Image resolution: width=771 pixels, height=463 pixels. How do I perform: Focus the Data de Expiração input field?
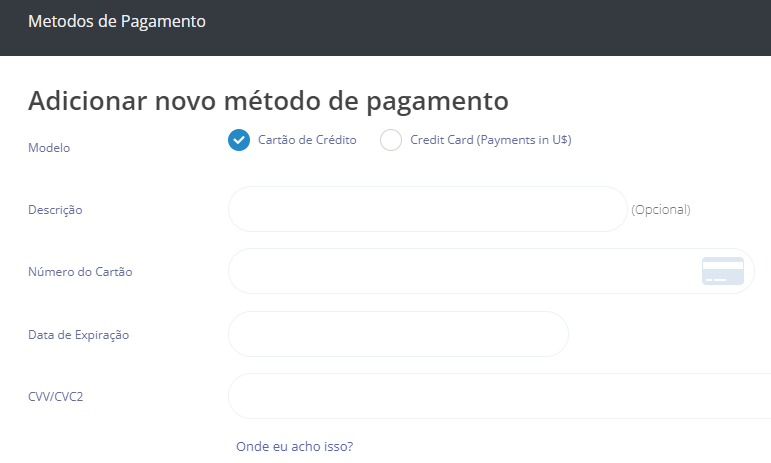click(x=398, y=334)
